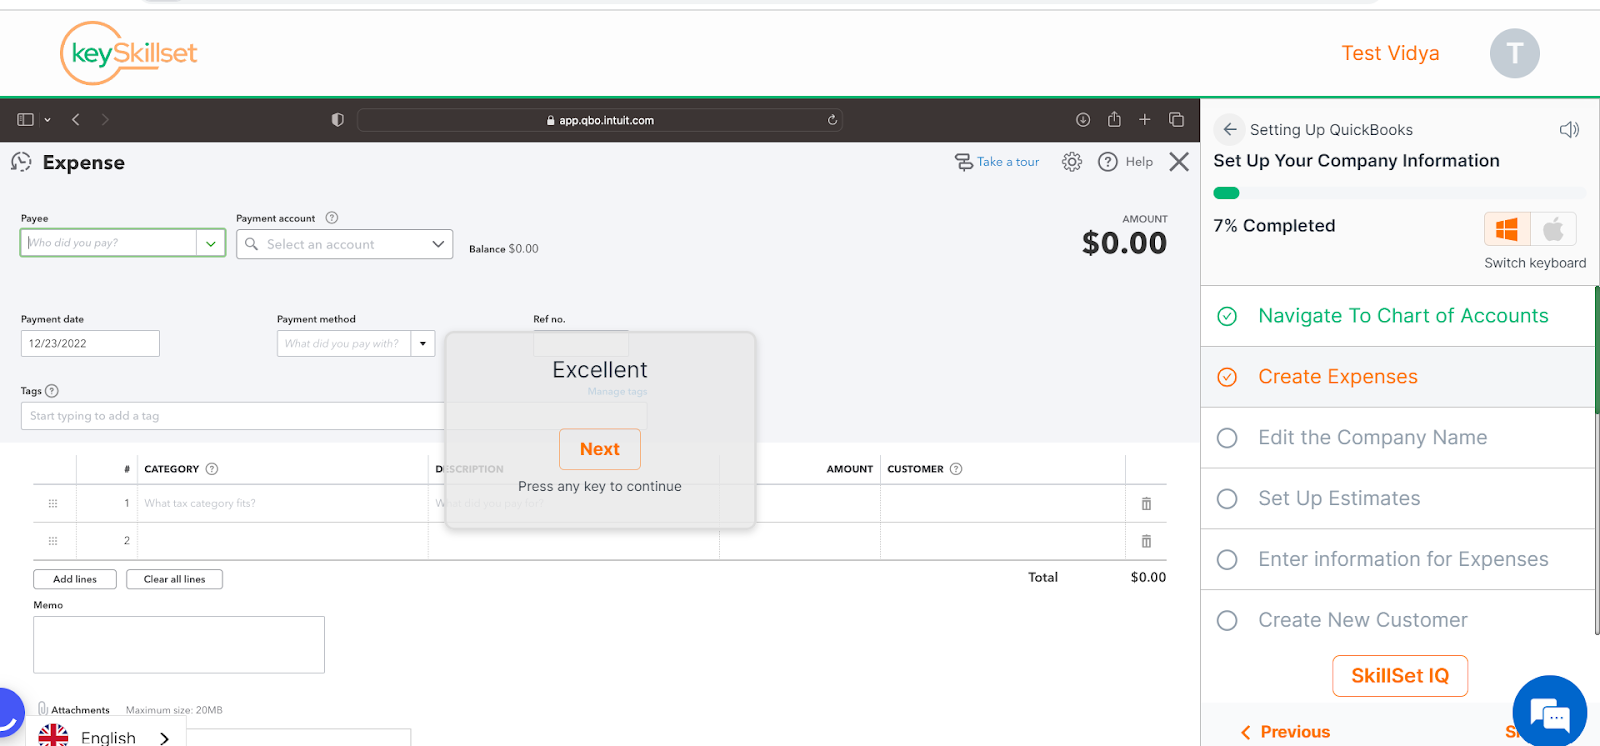The image size is (1600, 746).
Task: Select Create New Customer step
Action: 1397,621
